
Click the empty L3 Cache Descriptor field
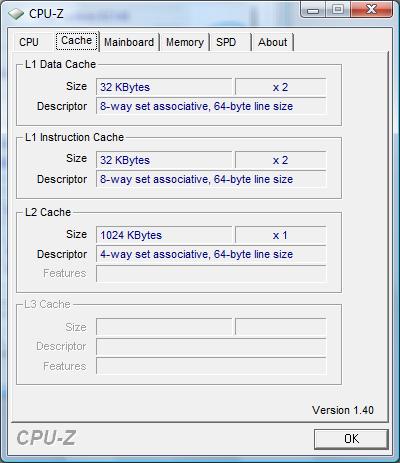coord(211,346)
